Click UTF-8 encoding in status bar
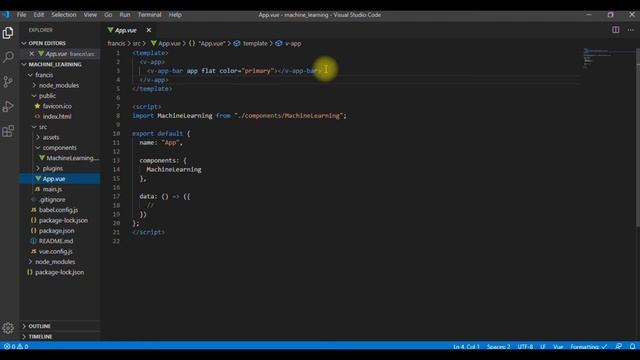 click(x=525, y=347)
